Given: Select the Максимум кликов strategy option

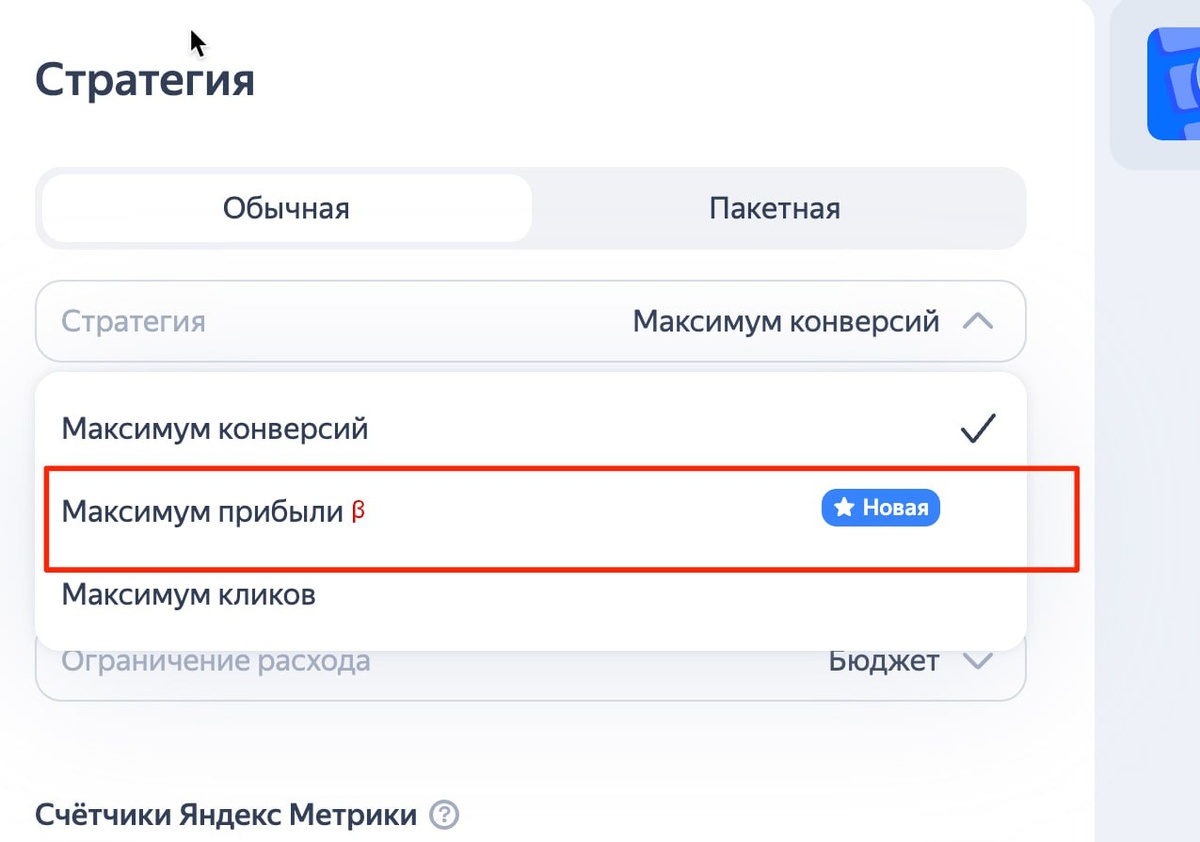Looking at the screenshot, I should pos(189,594).
